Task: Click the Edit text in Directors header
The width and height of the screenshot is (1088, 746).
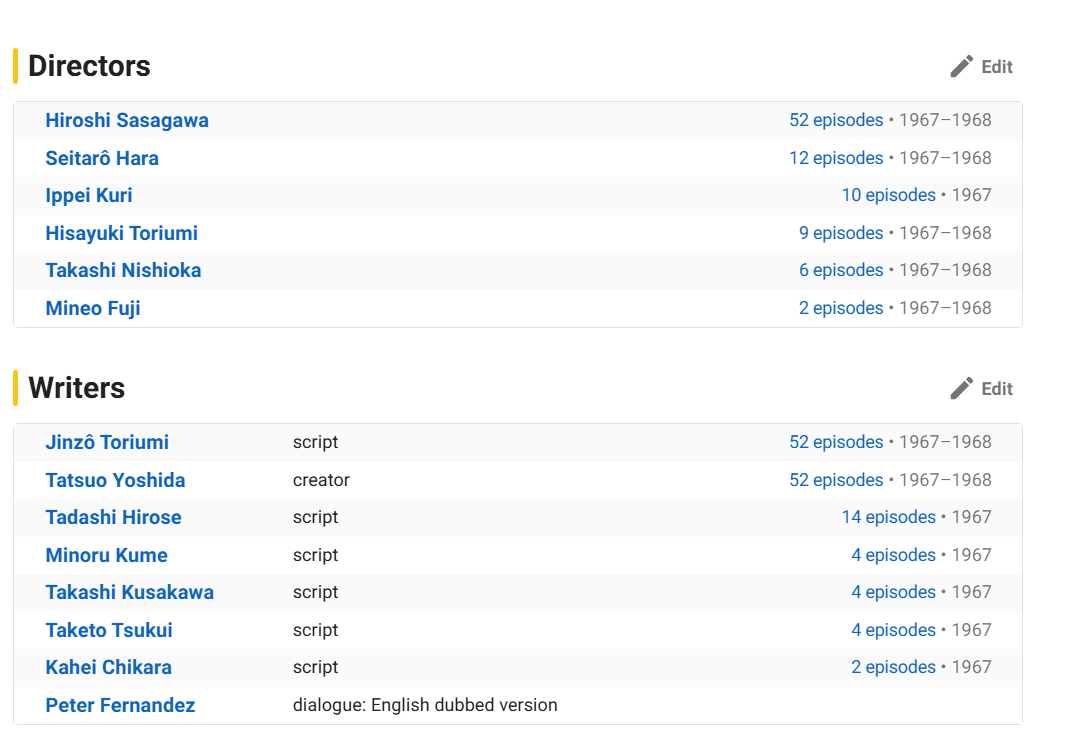Action: pyautogui.click(x=997, y=67)
